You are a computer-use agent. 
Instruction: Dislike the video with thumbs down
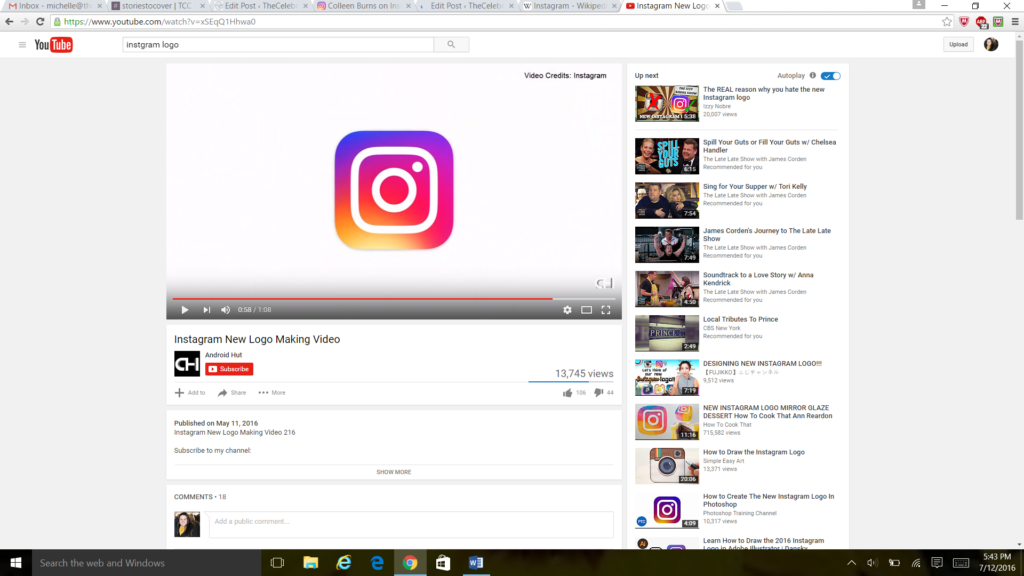click(x=598, y=393)
